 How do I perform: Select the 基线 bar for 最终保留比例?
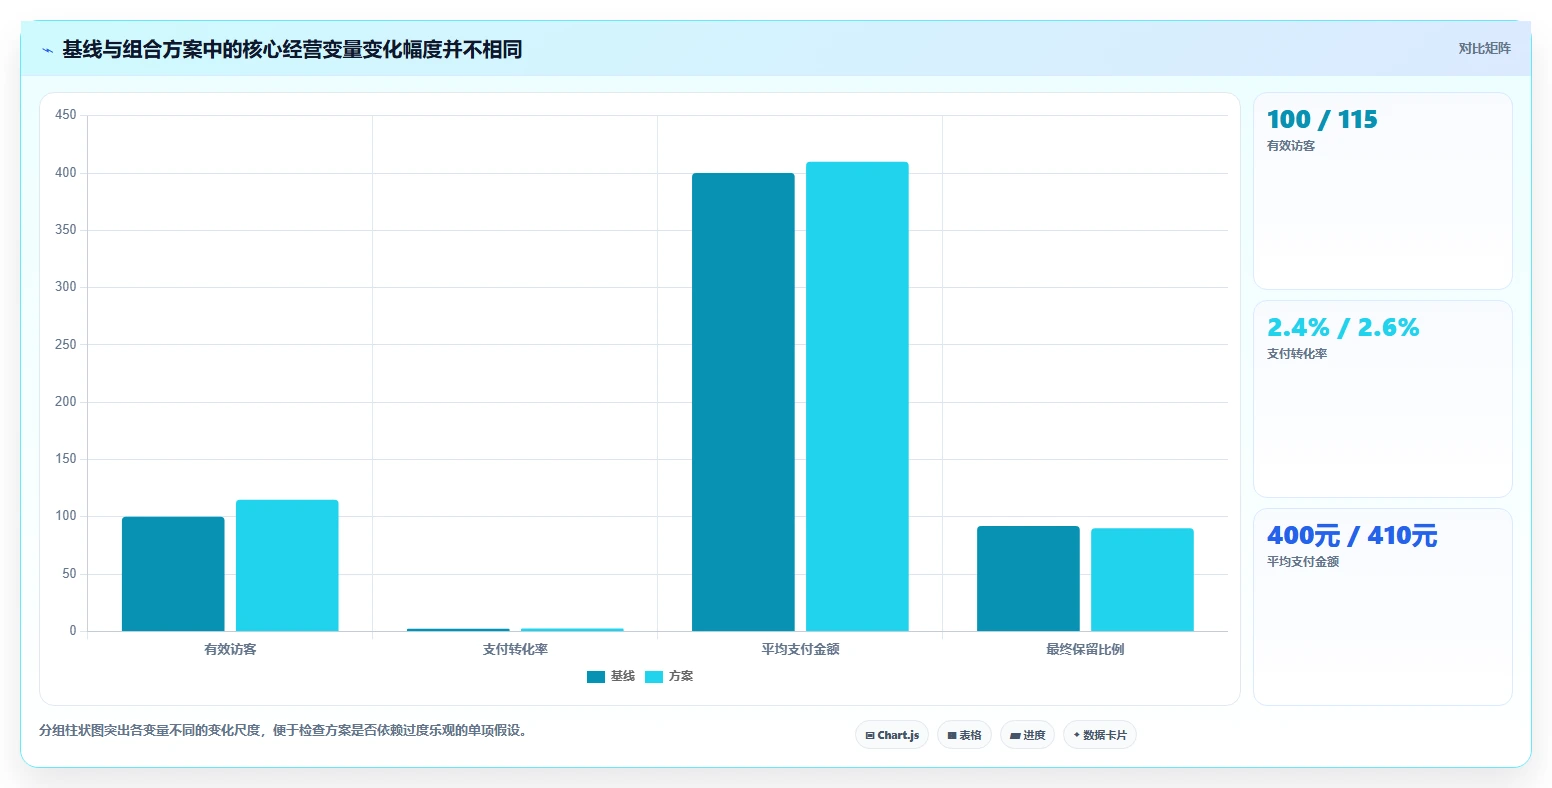[x=1028, y=578]
